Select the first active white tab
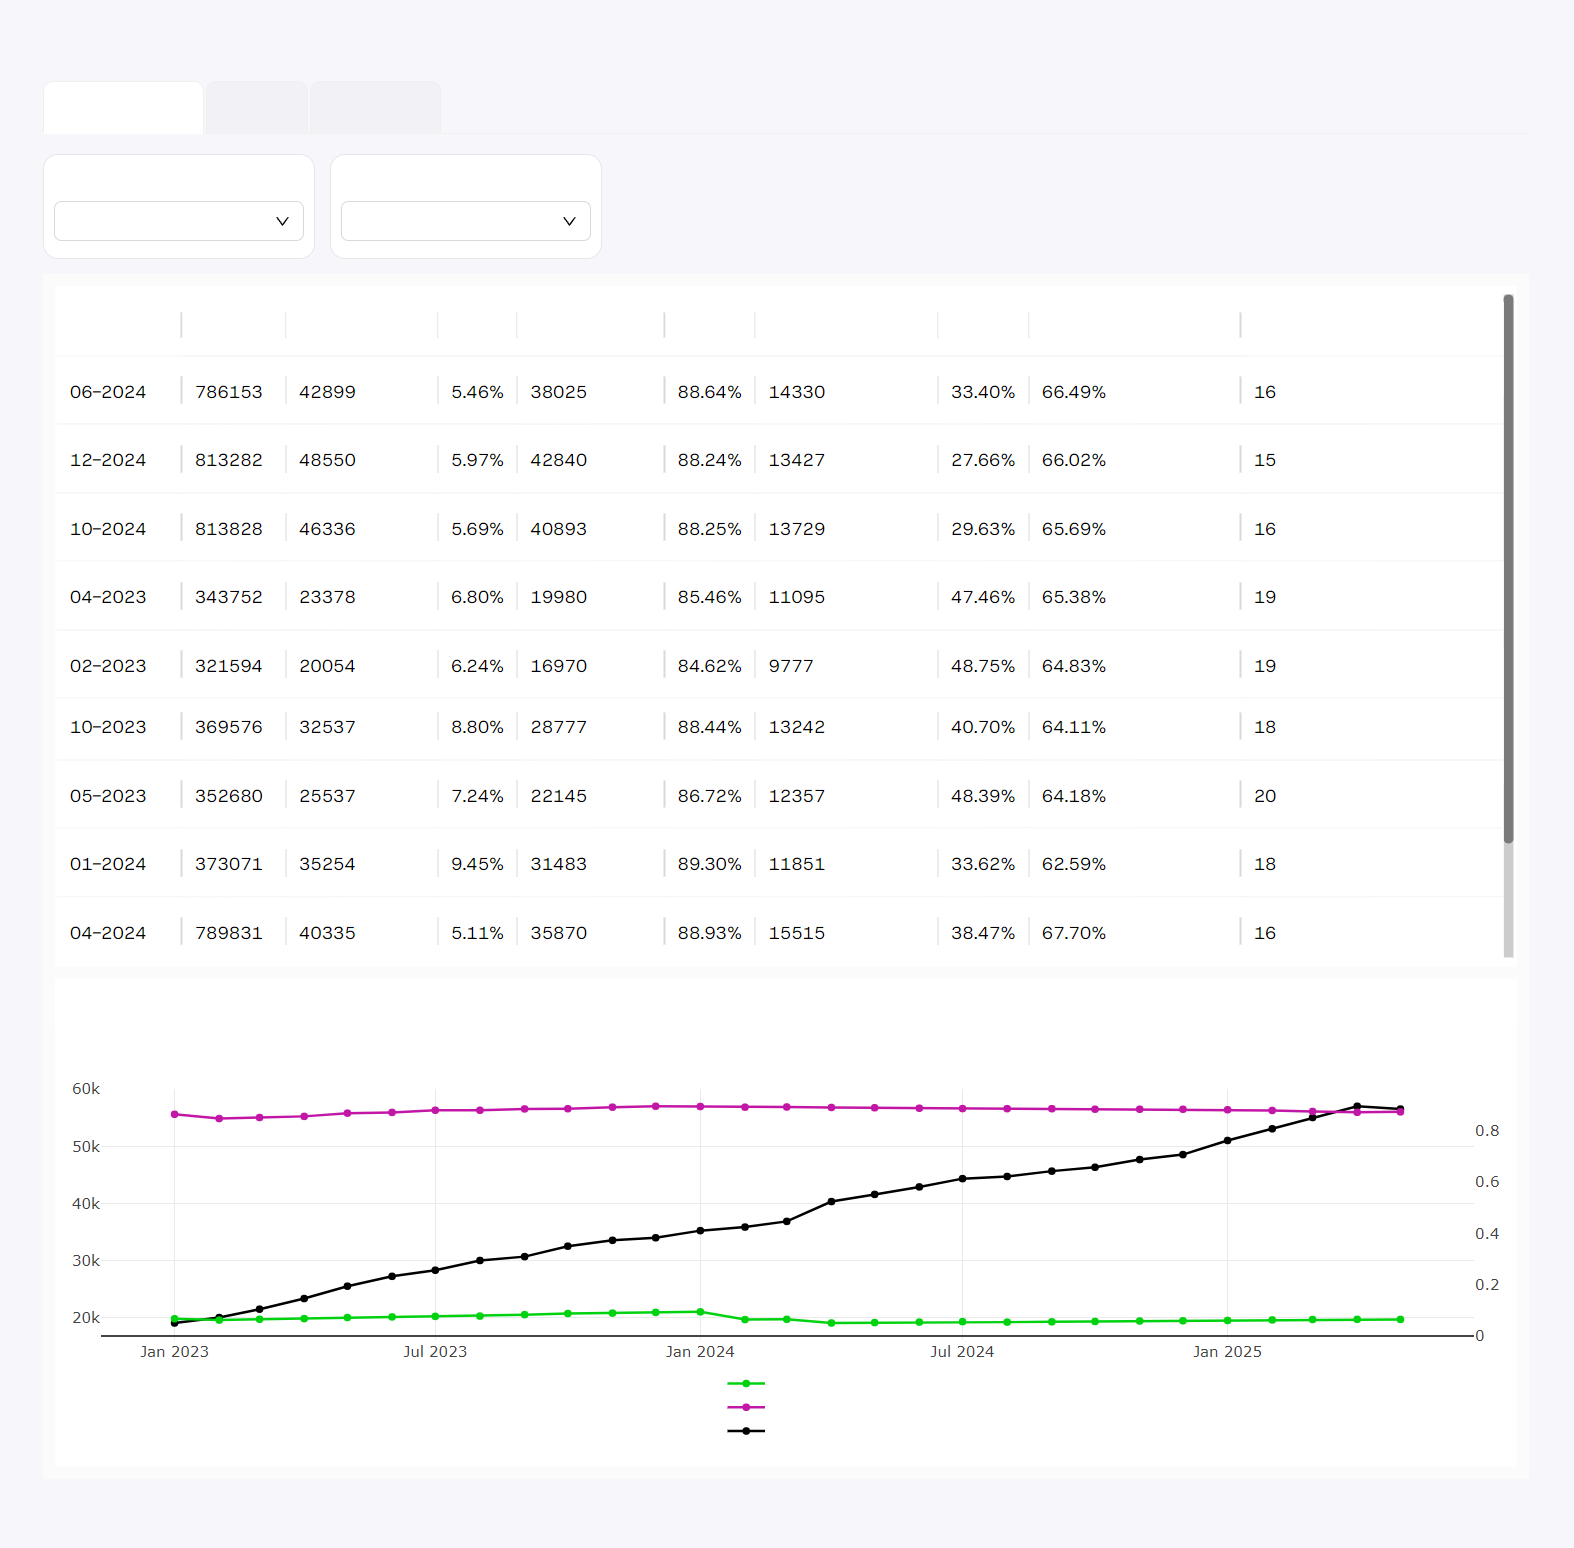 pos(123,108)
